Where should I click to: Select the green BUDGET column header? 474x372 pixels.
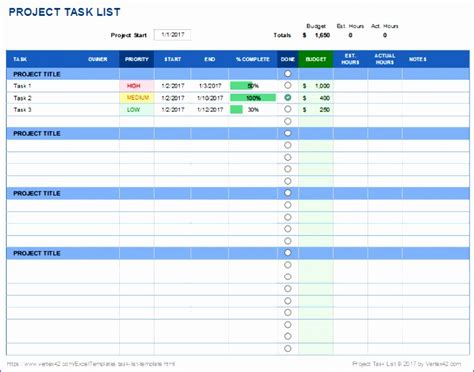click(x=316, y=59)
